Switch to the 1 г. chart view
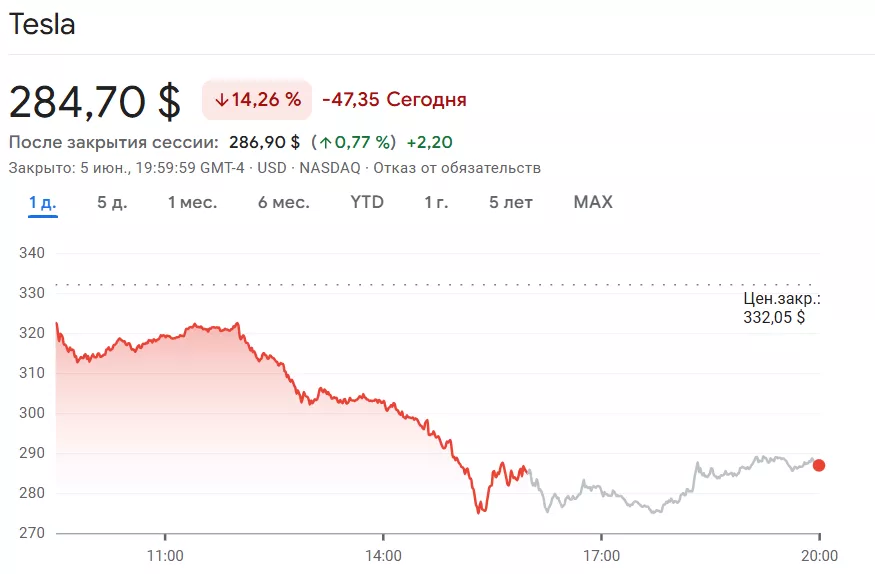 436,203
